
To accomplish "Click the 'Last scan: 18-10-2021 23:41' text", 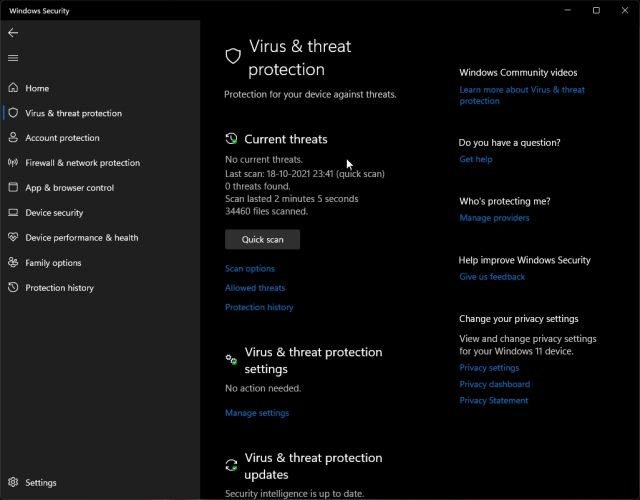I will [279, 174].
